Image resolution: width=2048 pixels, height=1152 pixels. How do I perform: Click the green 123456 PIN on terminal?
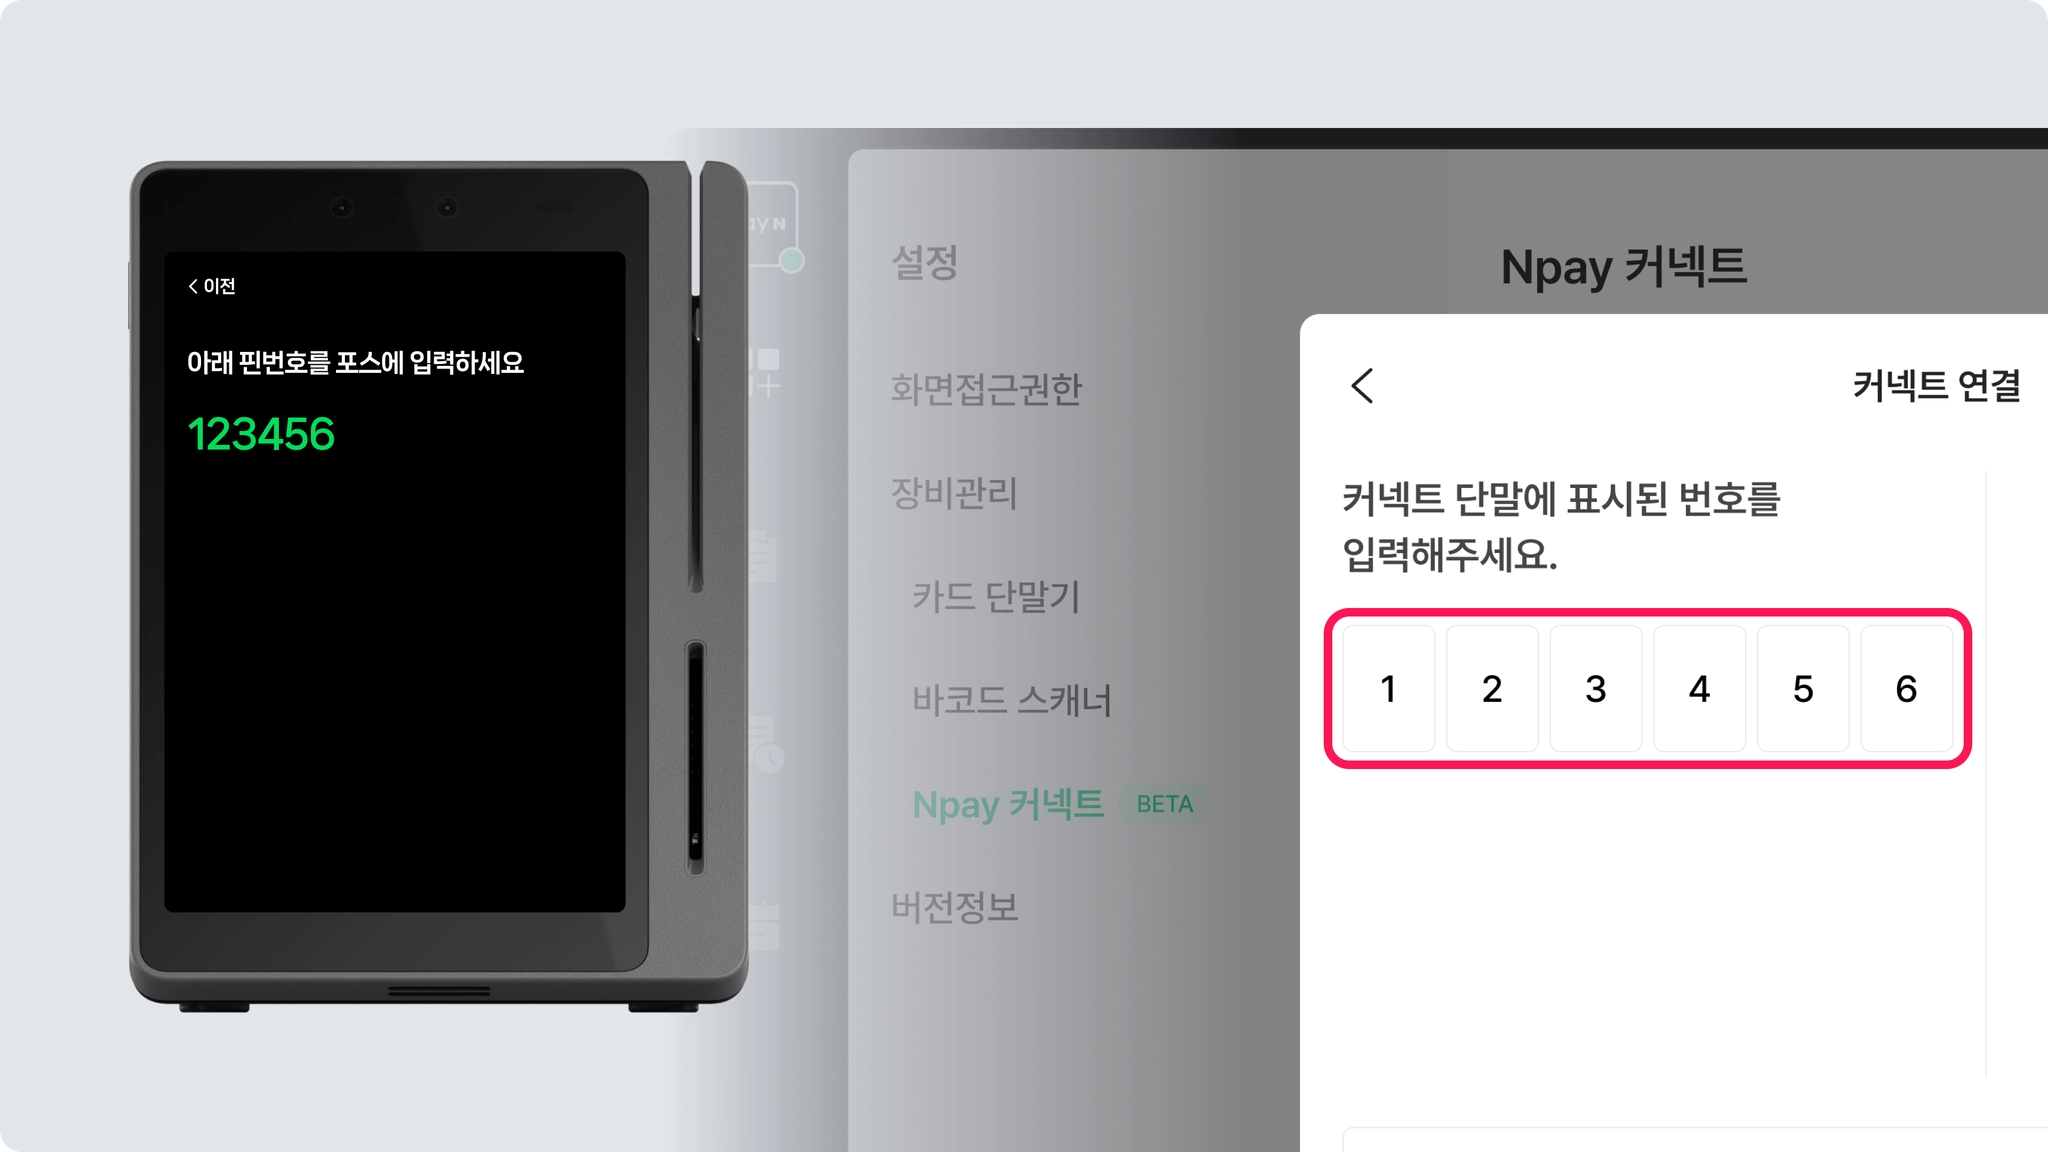tap(261, 434)
